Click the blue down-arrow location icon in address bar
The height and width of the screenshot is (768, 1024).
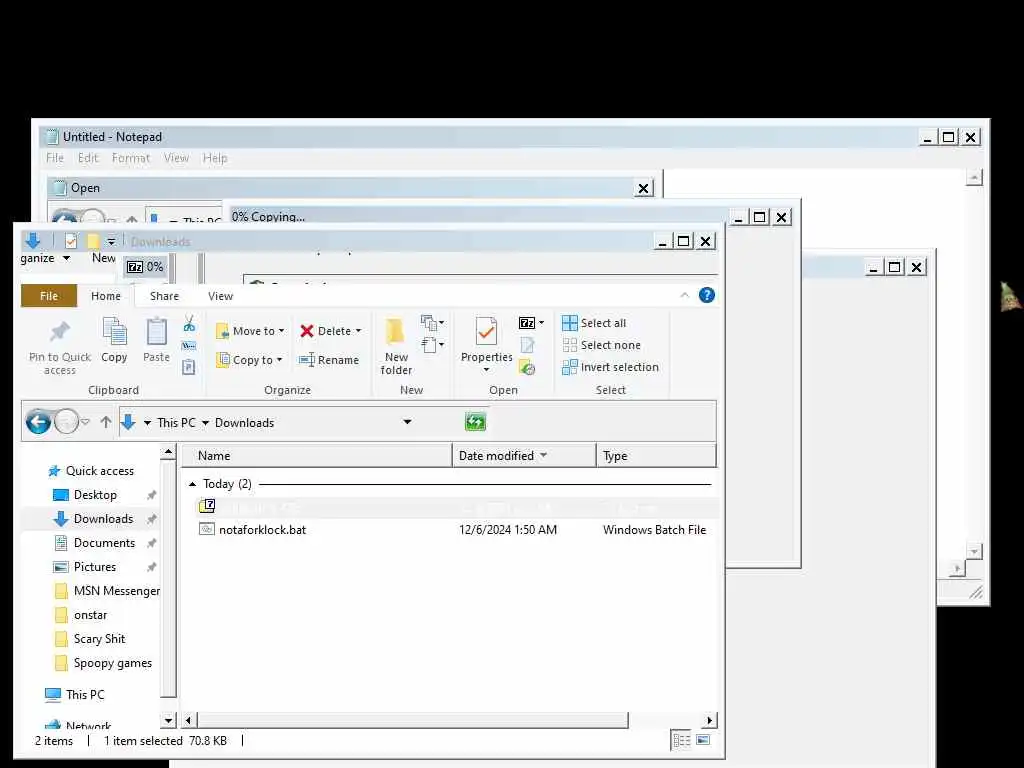click(x=128, y=422)
